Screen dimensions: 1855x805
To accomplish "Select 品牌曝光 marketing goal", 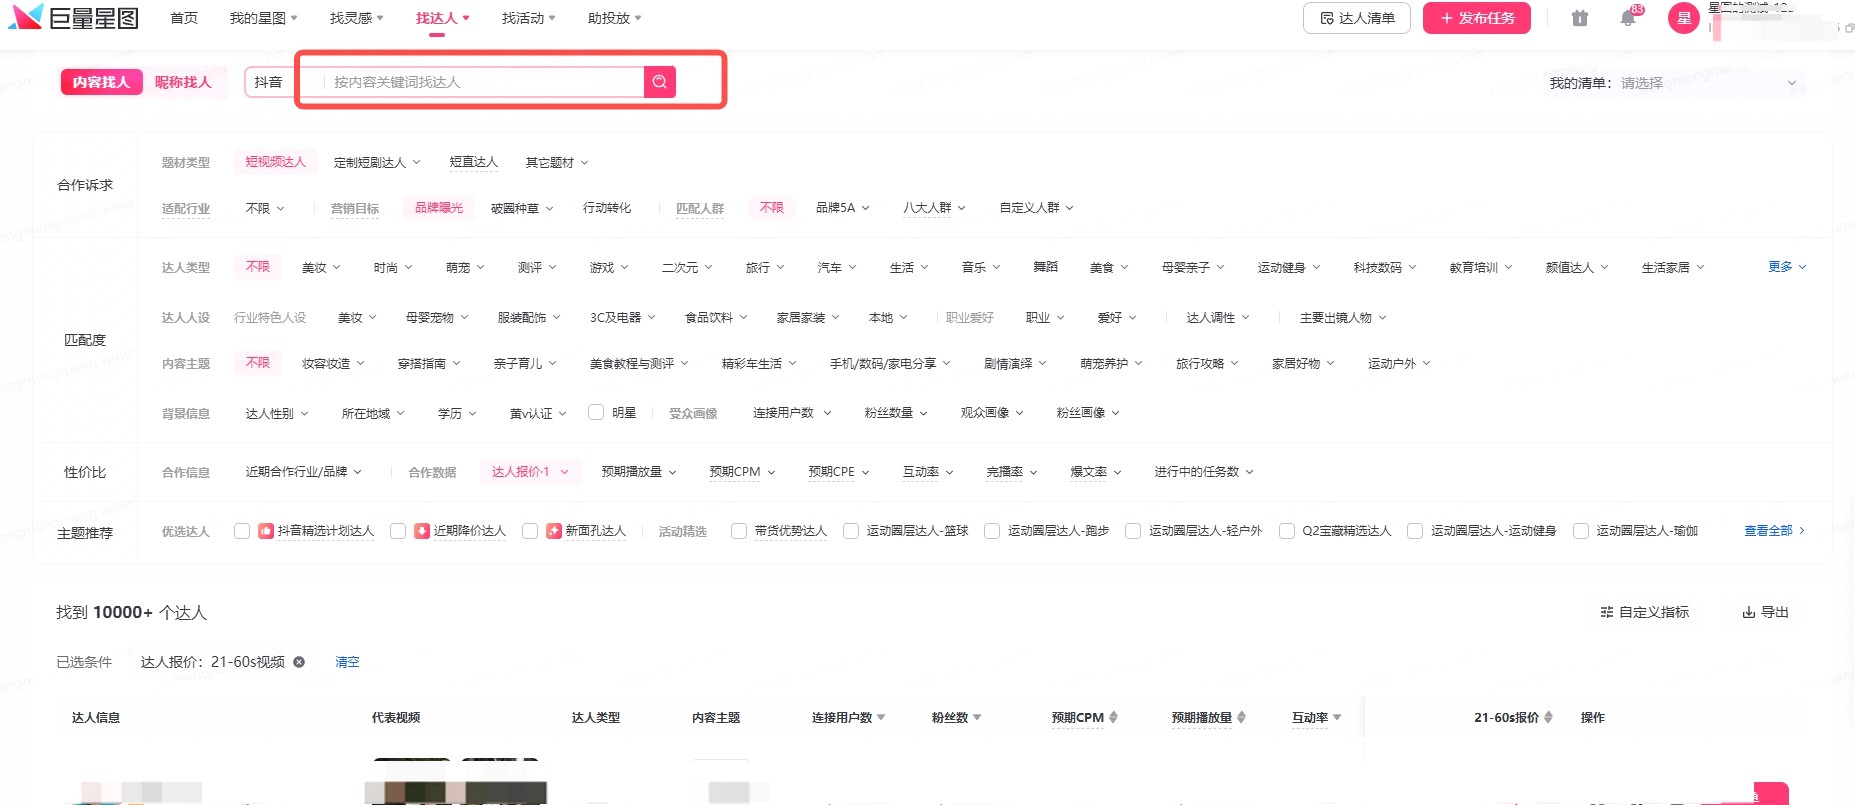I will [439, 207].
